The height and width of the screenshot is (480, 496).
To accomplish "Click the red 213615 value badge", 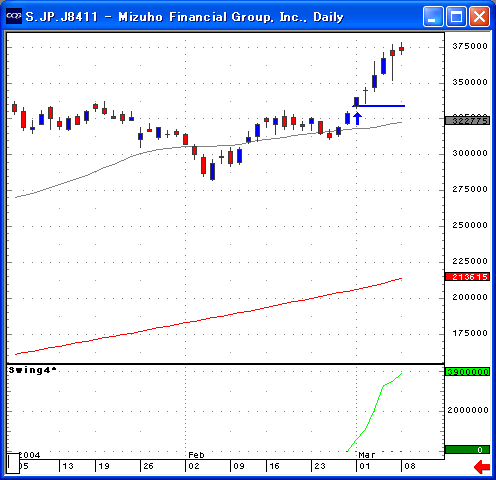I will 468,277.
